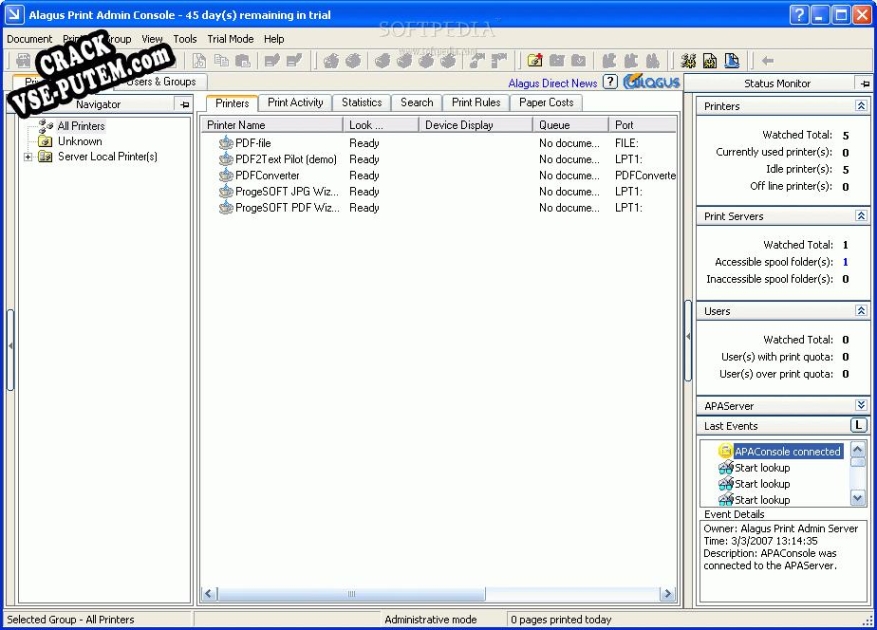Click the back arrow navigation icon

tap(767, 61)
